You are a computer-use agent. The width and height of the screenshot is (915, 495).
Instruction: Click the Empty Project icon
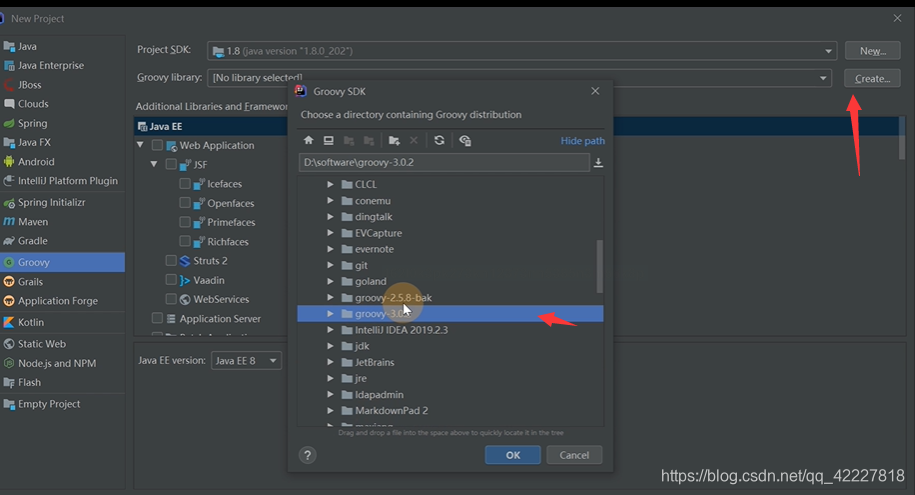9,404
